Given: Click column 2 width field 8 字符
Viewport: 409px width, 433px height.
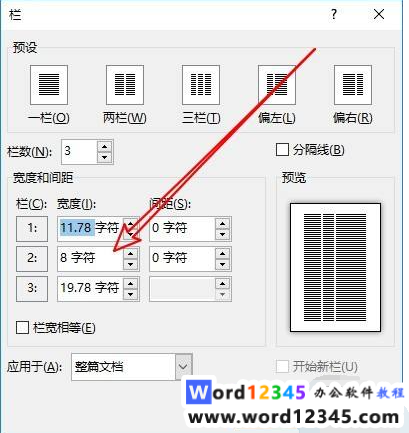Looking at the screenshot, I should tap(90, 259).
